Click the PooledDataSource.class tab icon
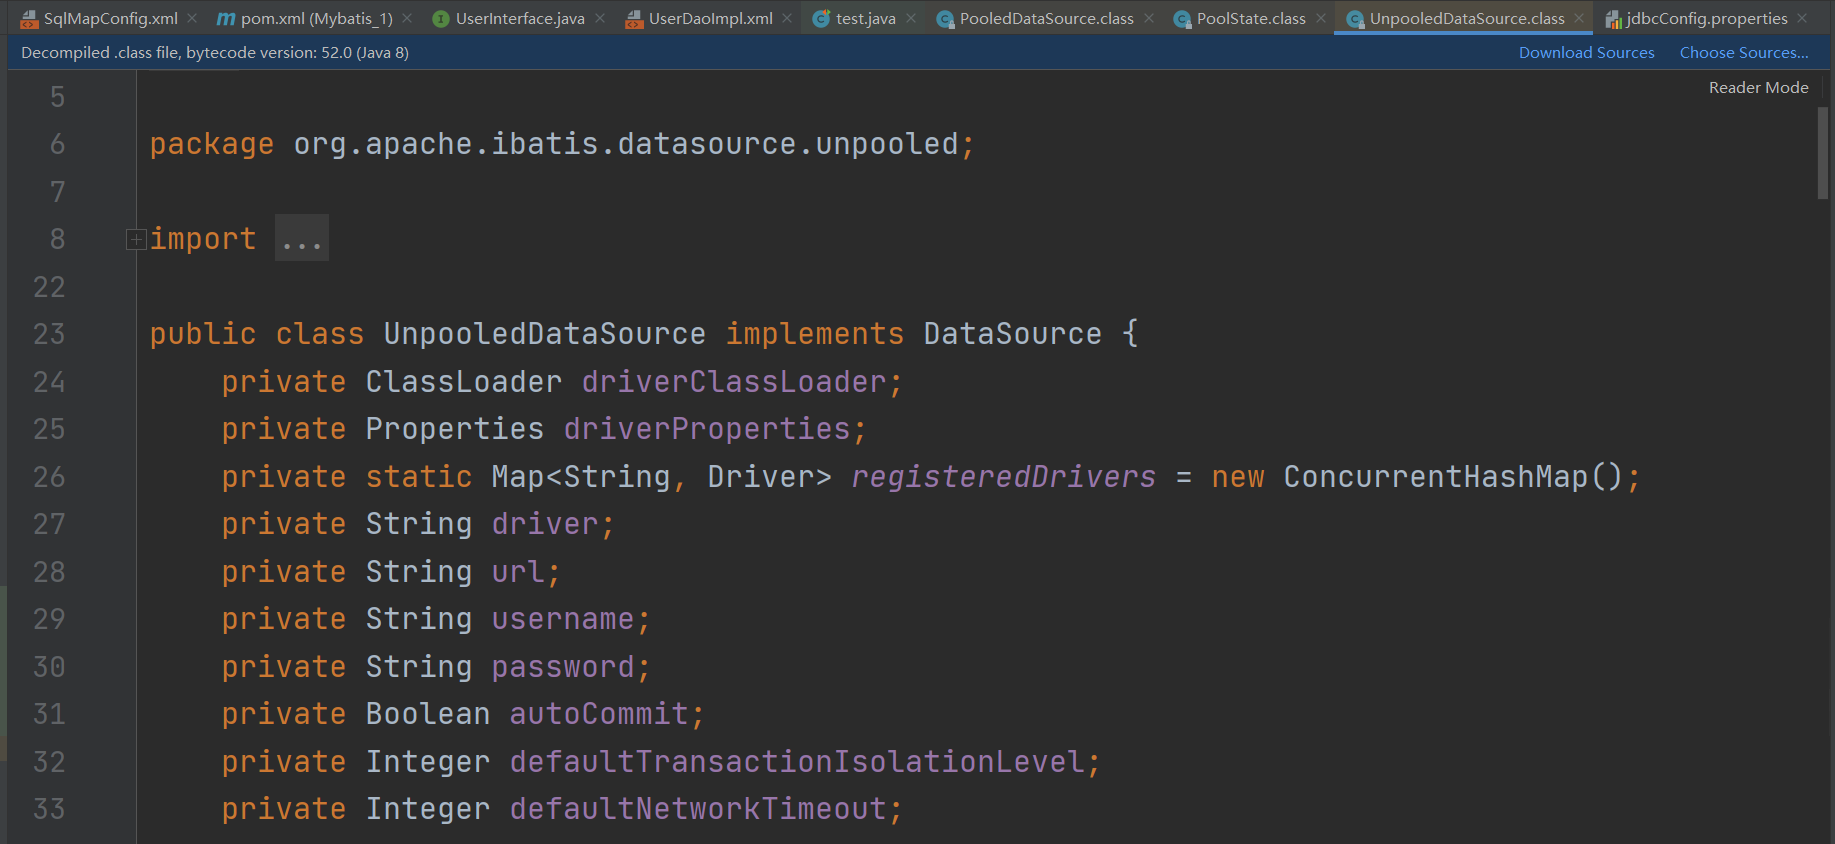1835x844 pixels. tap(945, 19)
